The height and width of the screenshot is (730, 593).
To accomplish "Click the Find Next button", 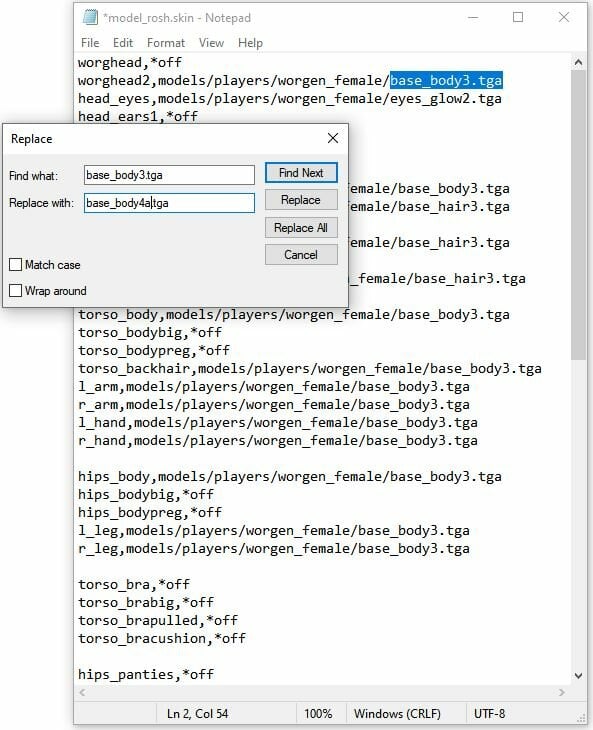I will (301, 173).
